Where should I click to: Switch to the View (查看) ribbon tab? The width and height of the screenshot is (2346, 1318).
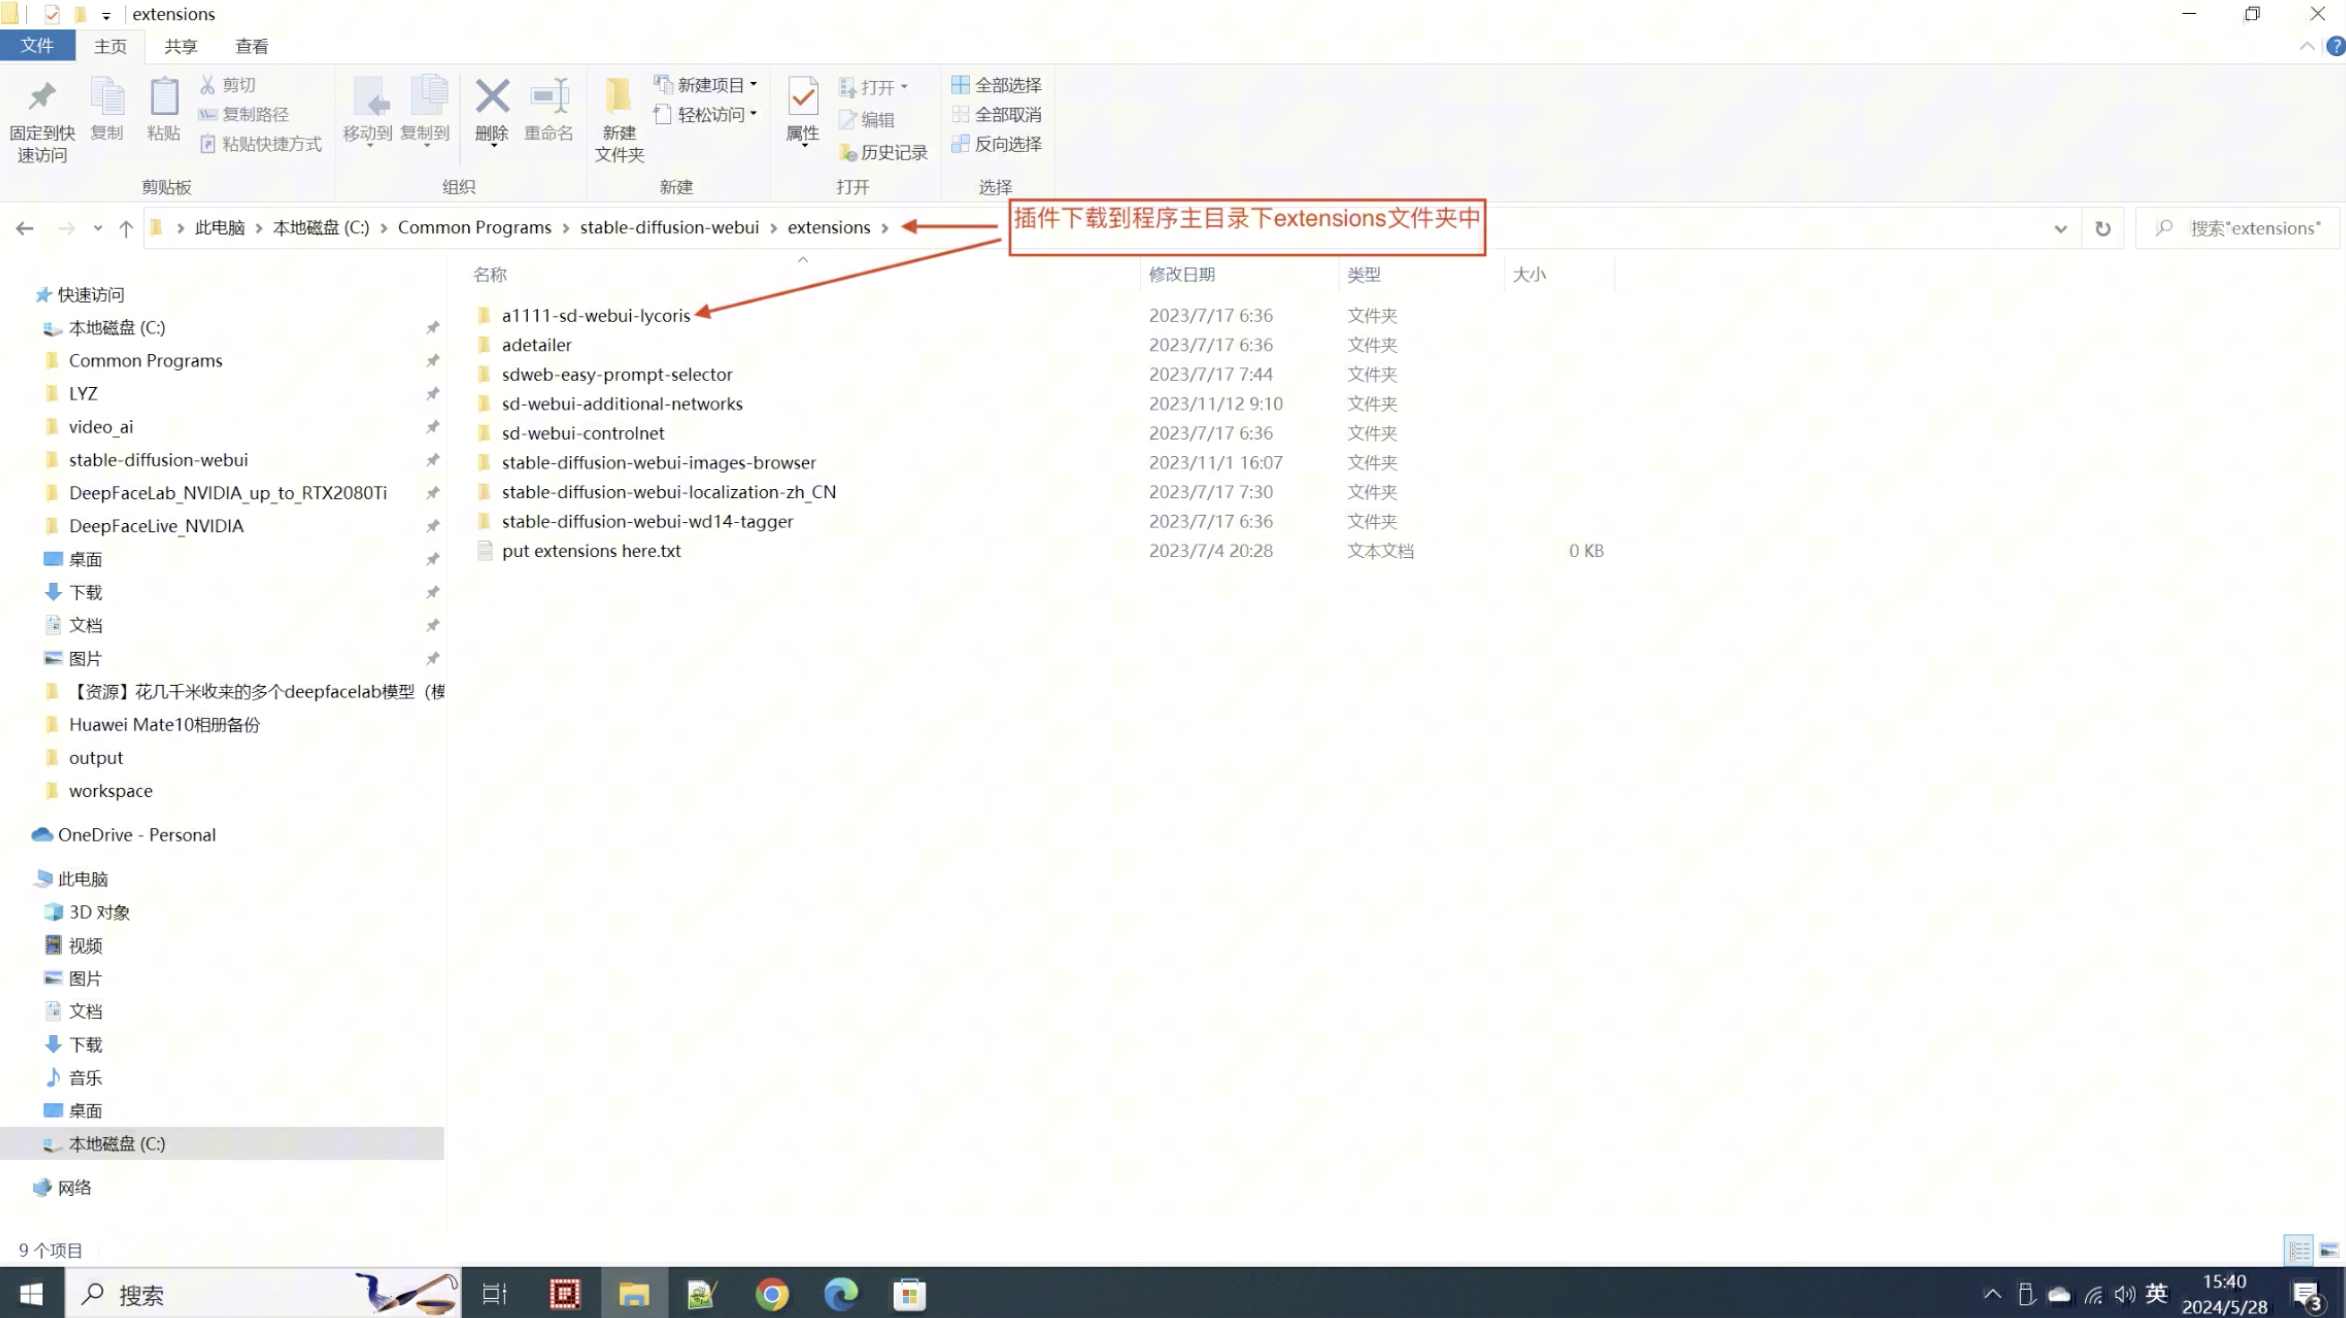click(x=251, y=46)
